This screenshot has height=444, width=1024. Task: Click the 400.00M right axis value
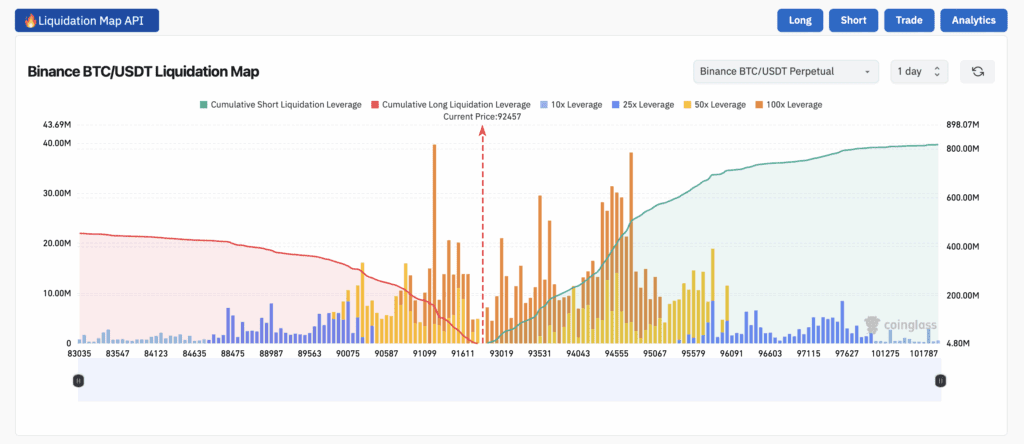point(962,247)
